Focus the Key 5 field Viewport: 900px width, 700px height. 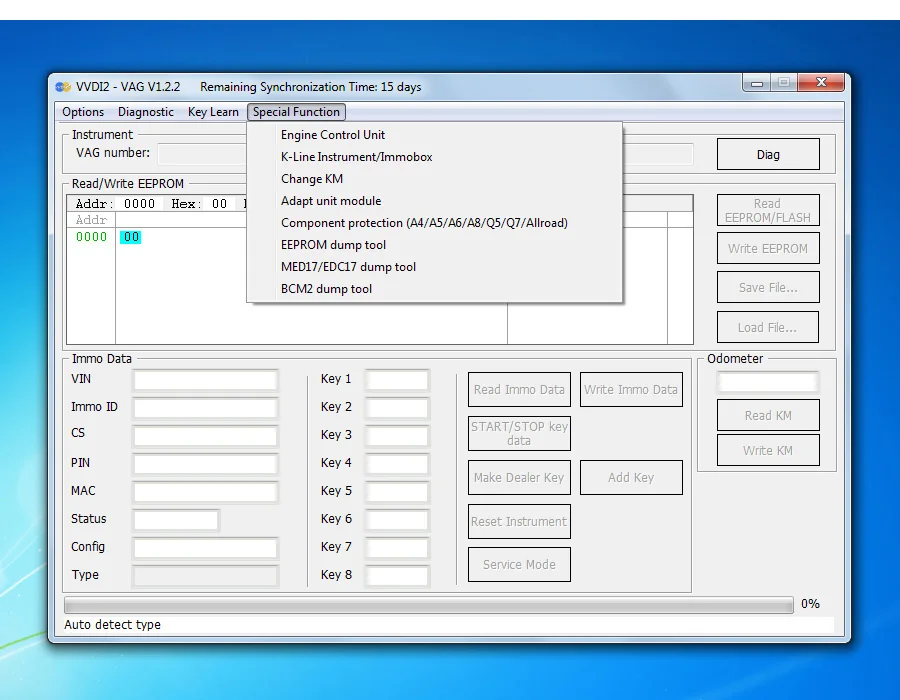click(x=397, y=492)
